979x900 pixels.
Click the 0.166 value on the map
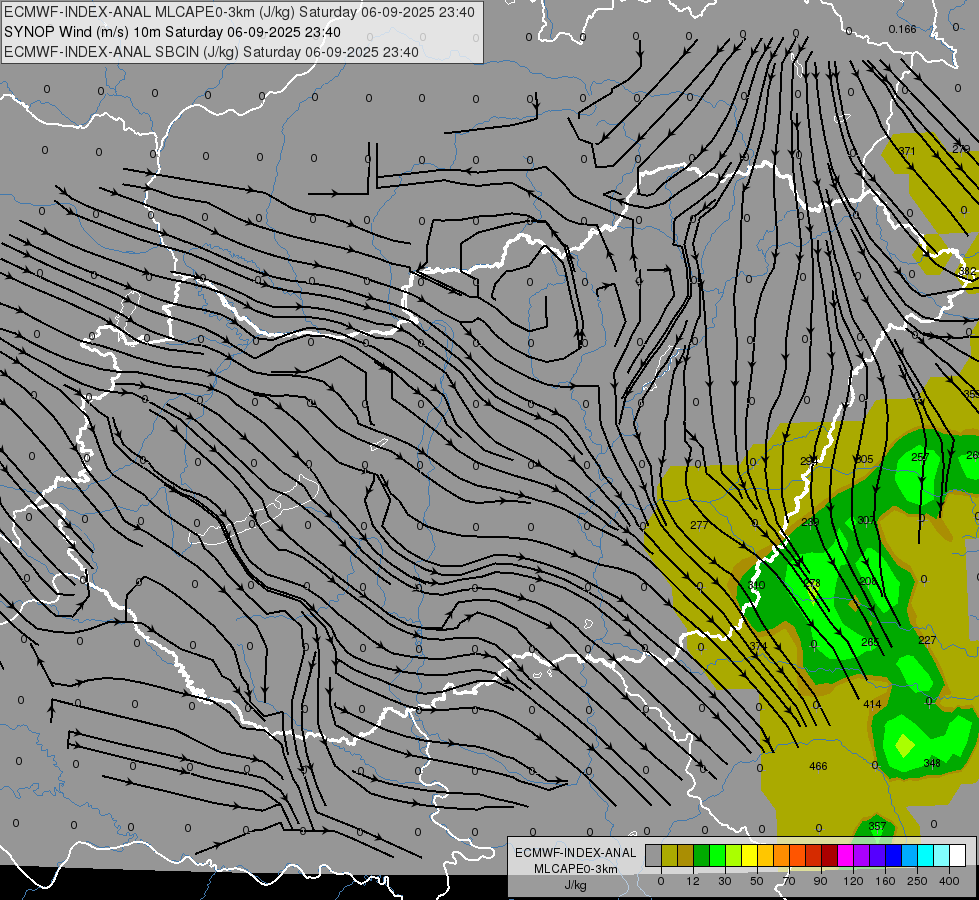coord(902,29)
